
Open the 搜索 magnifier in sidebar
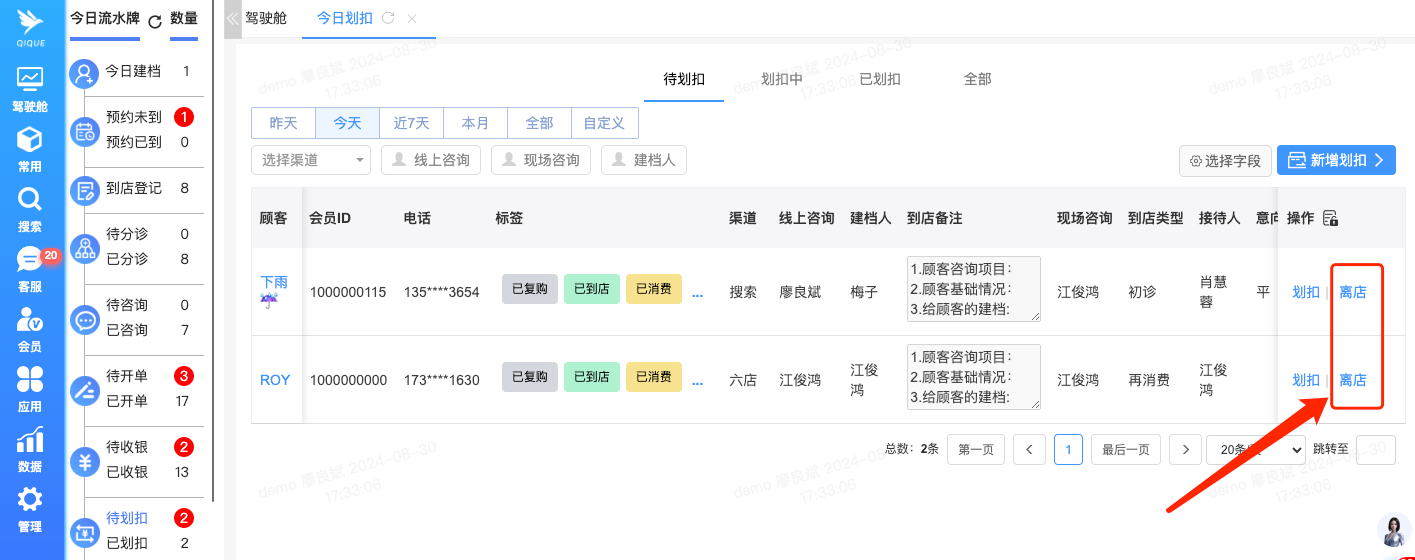point(30,200)
